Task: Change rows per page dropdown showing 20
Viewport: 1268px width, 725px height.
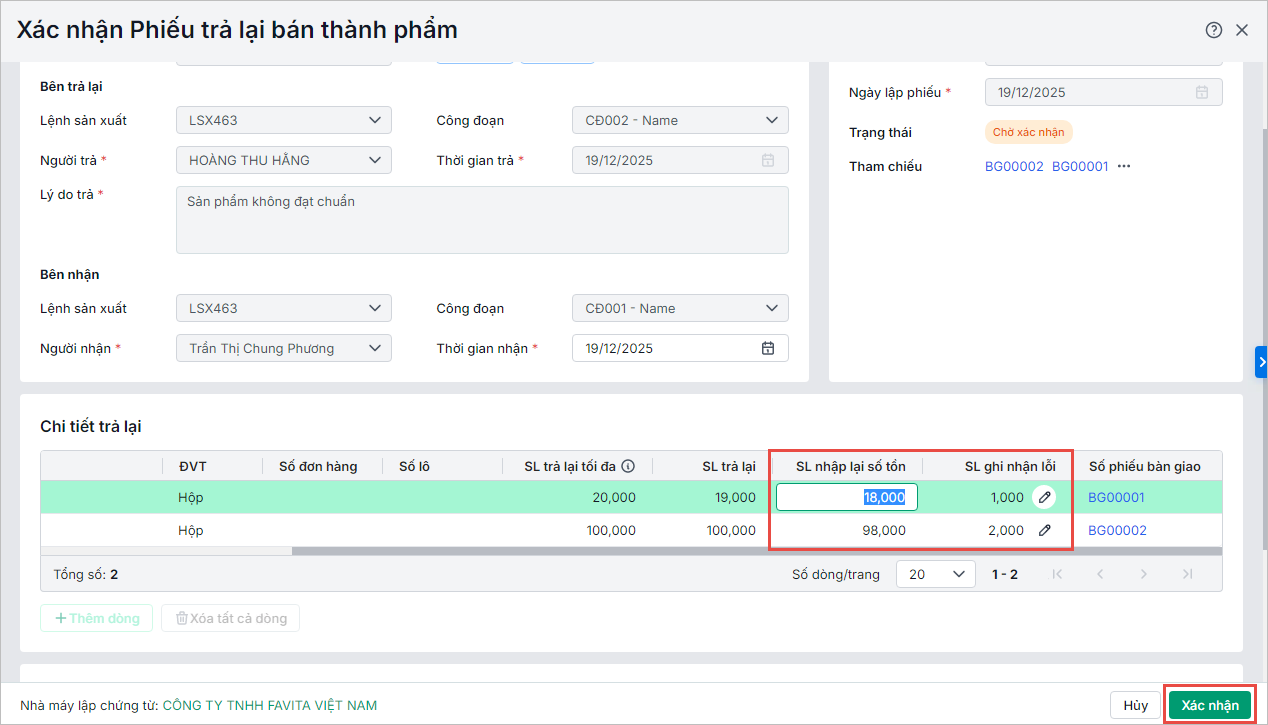Action: (936, 574)
